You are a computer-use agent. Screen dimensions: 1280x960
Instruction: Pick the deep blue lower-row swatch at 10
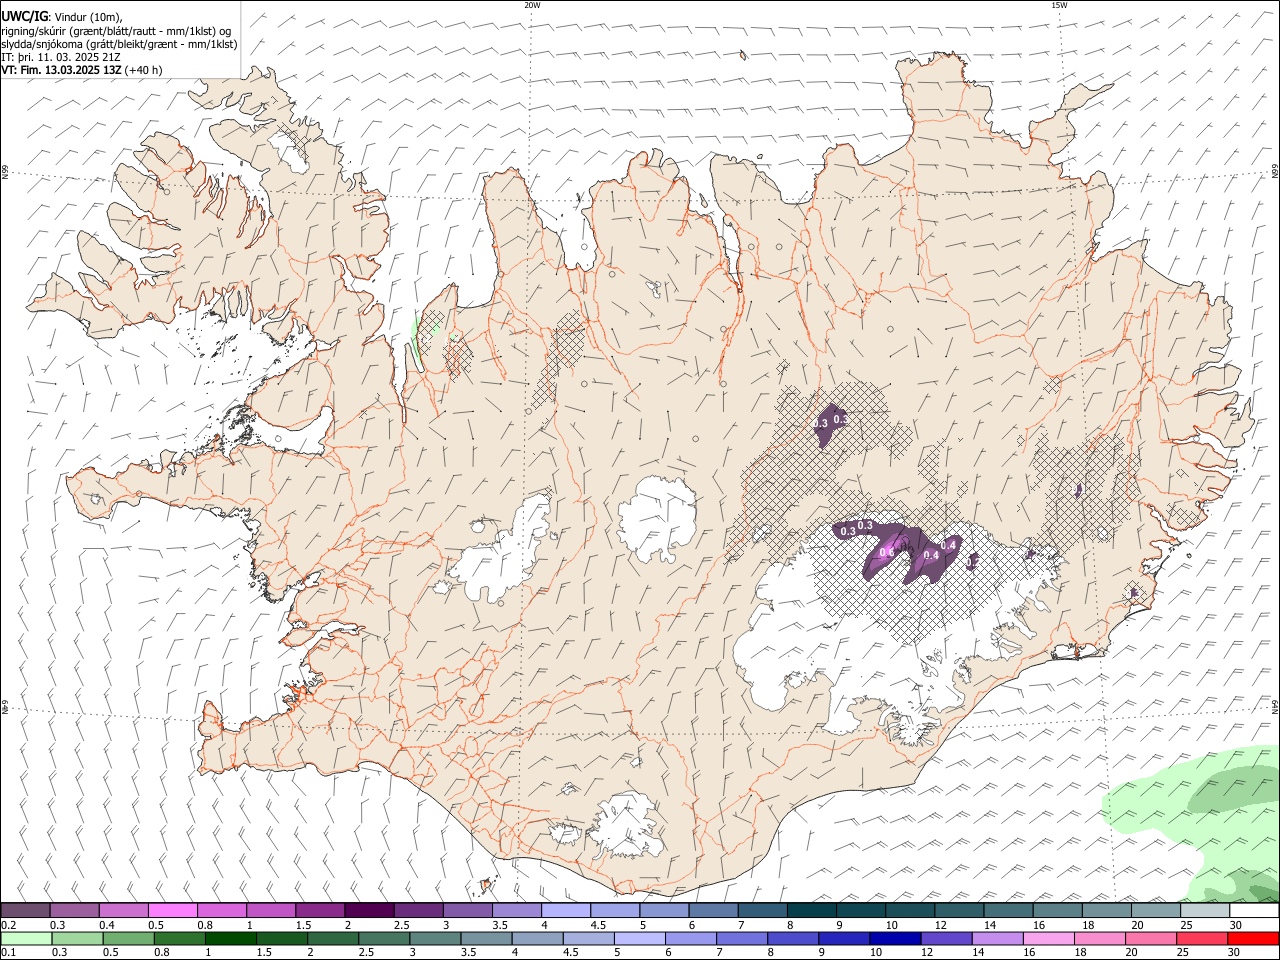(894, 939)
